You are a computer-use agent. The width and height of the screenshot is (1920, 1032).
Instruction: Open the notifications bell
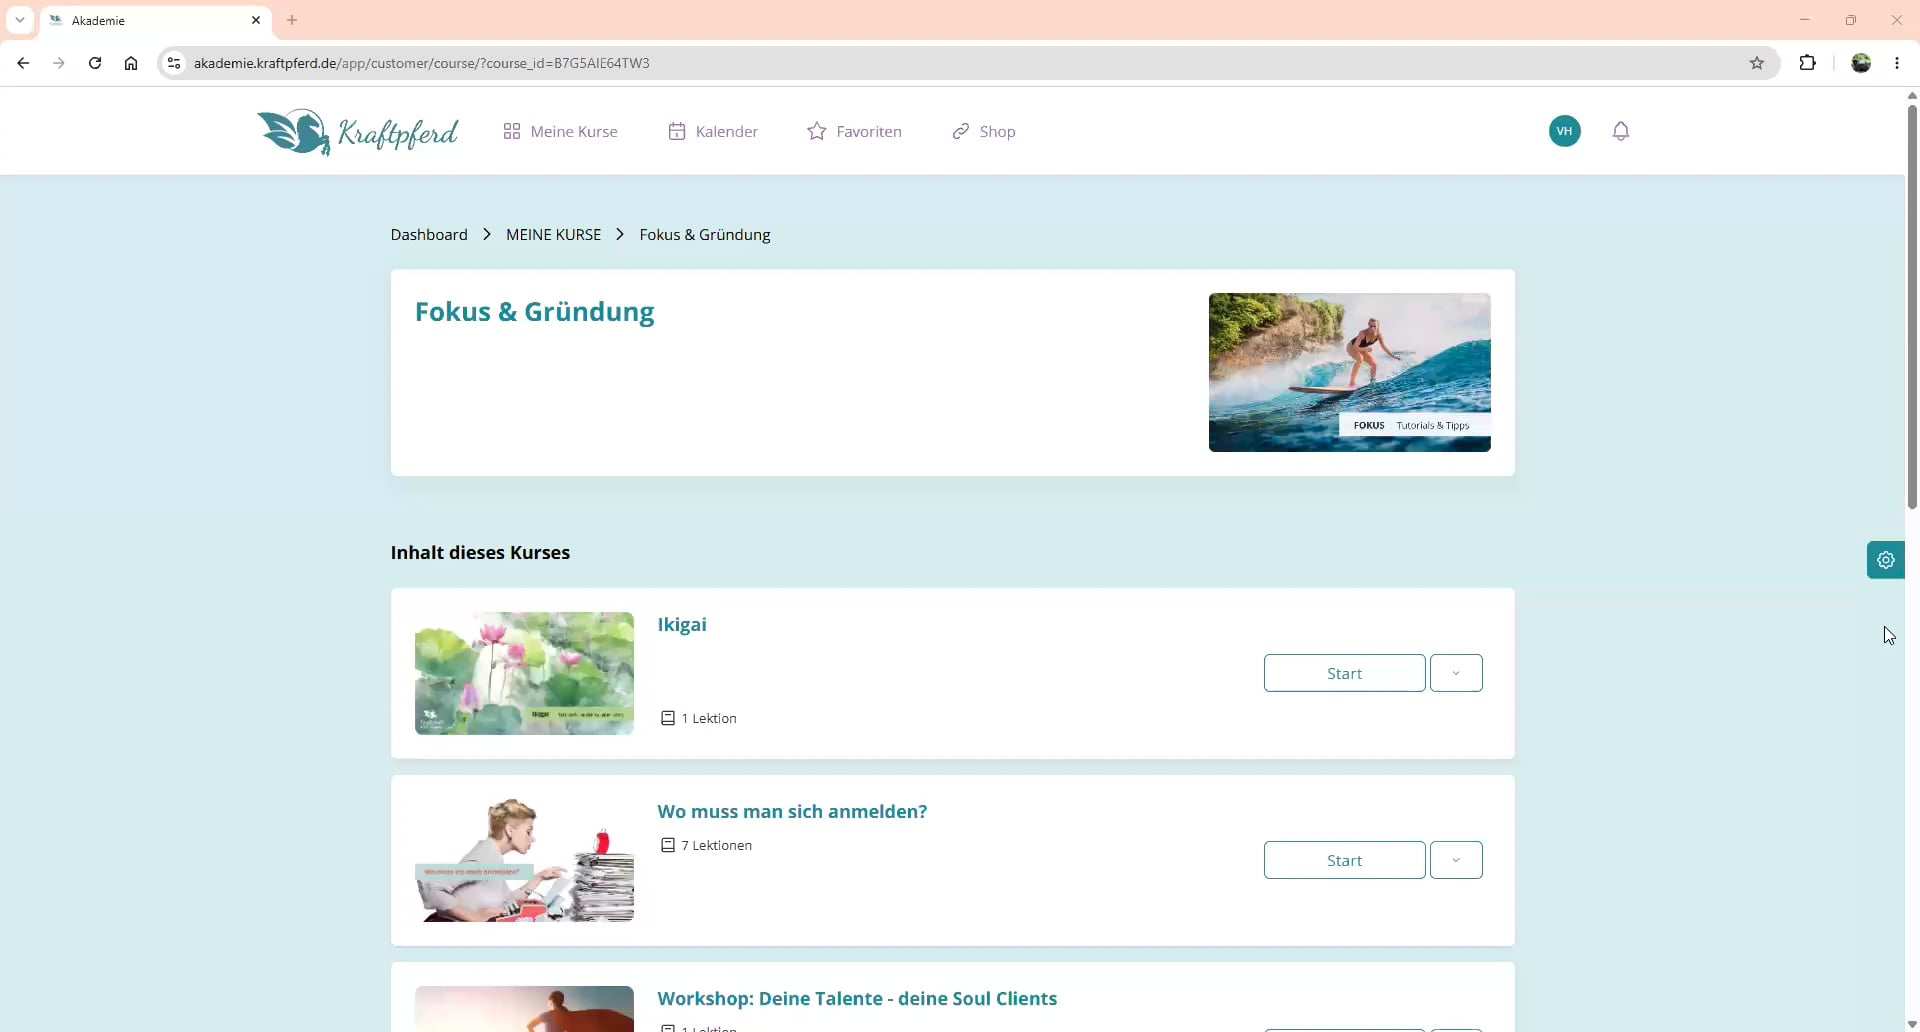(x=1621, y=131)
